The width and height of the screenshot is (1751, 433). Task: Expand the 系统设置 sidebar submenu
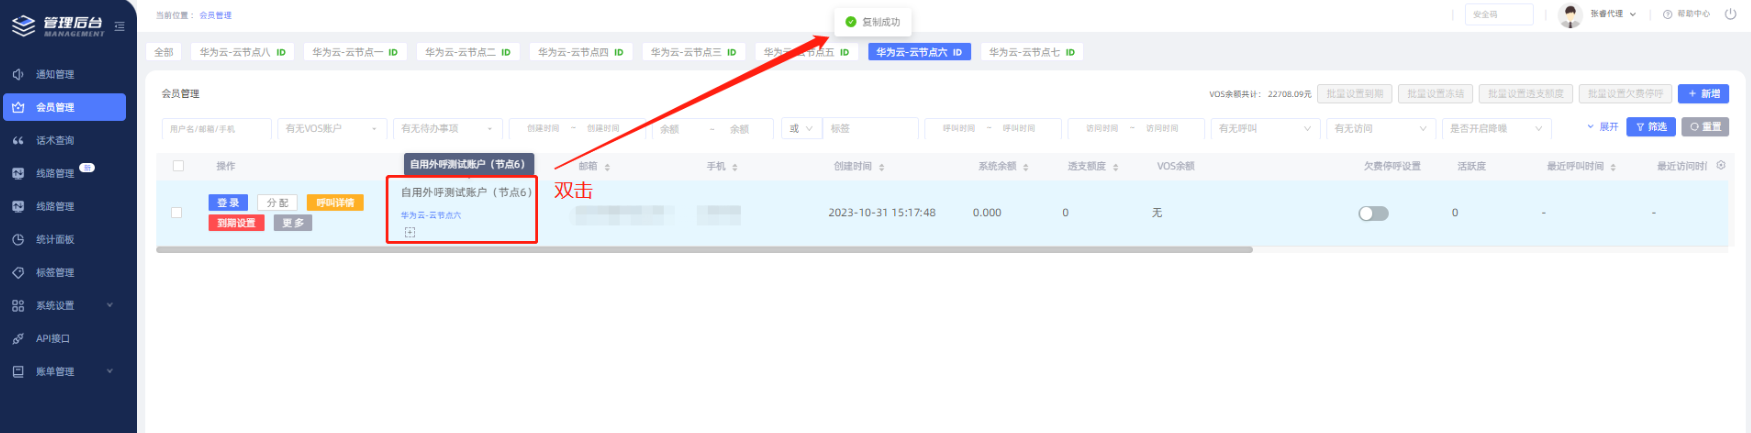109,305
